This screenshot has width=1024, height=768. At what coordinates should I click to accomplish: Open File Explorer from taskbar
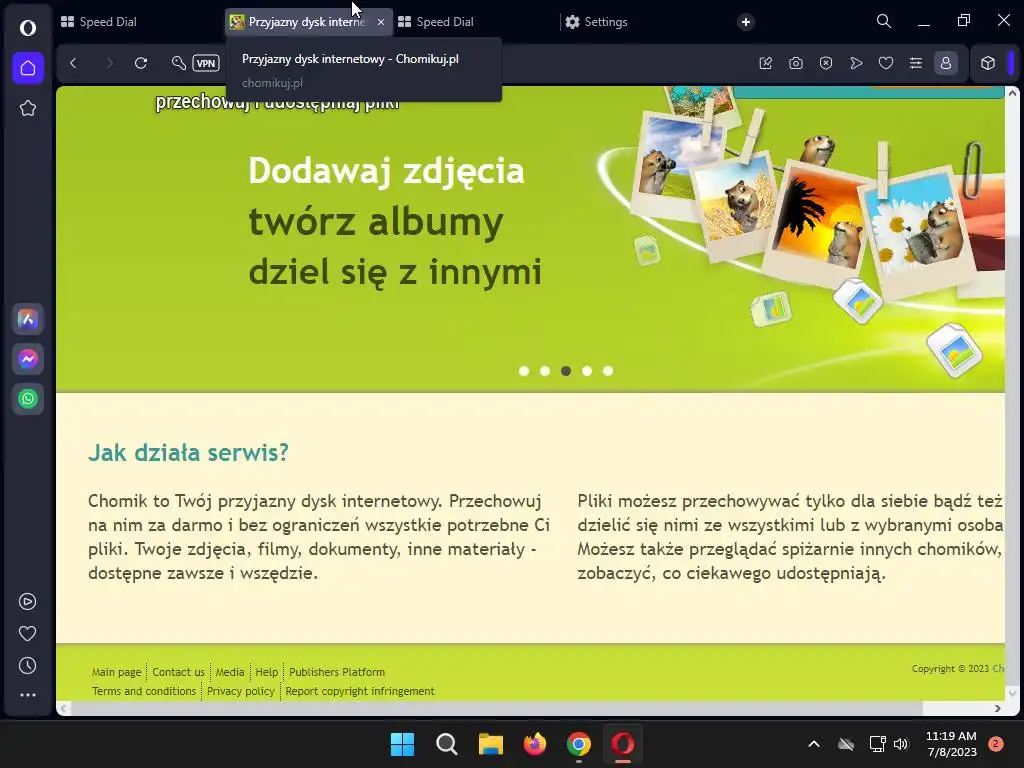(490, 744)
